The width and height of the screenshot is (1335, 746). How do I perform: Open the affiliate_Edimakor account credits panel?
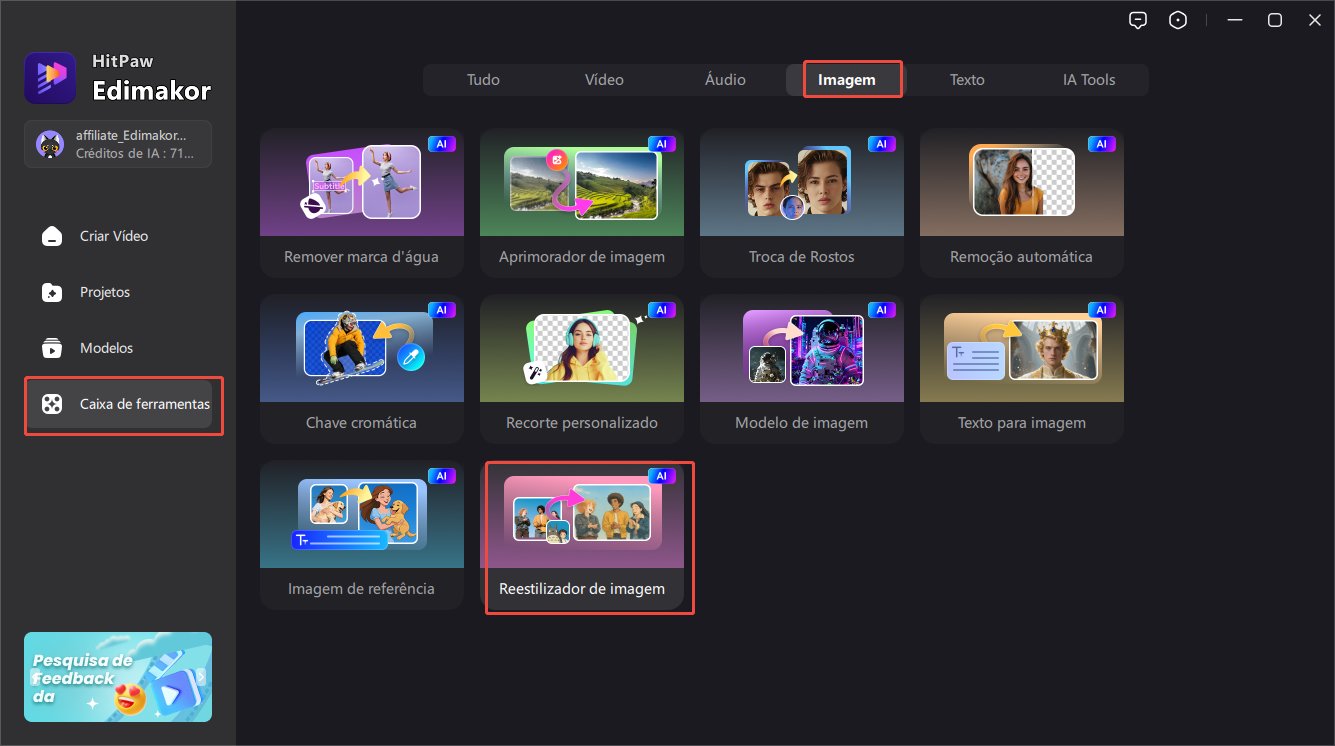tap(130, 145)
